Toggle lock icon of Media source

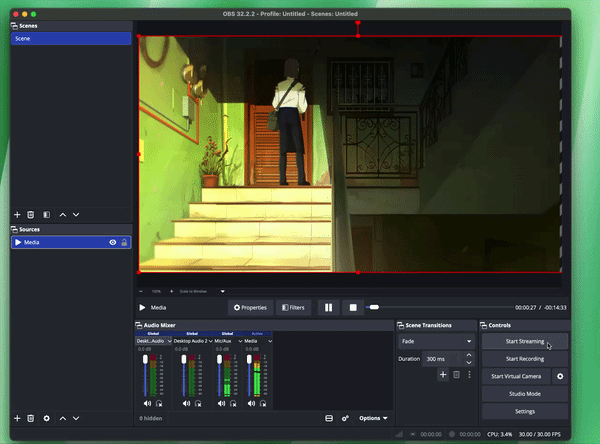[x=124, y=242]
